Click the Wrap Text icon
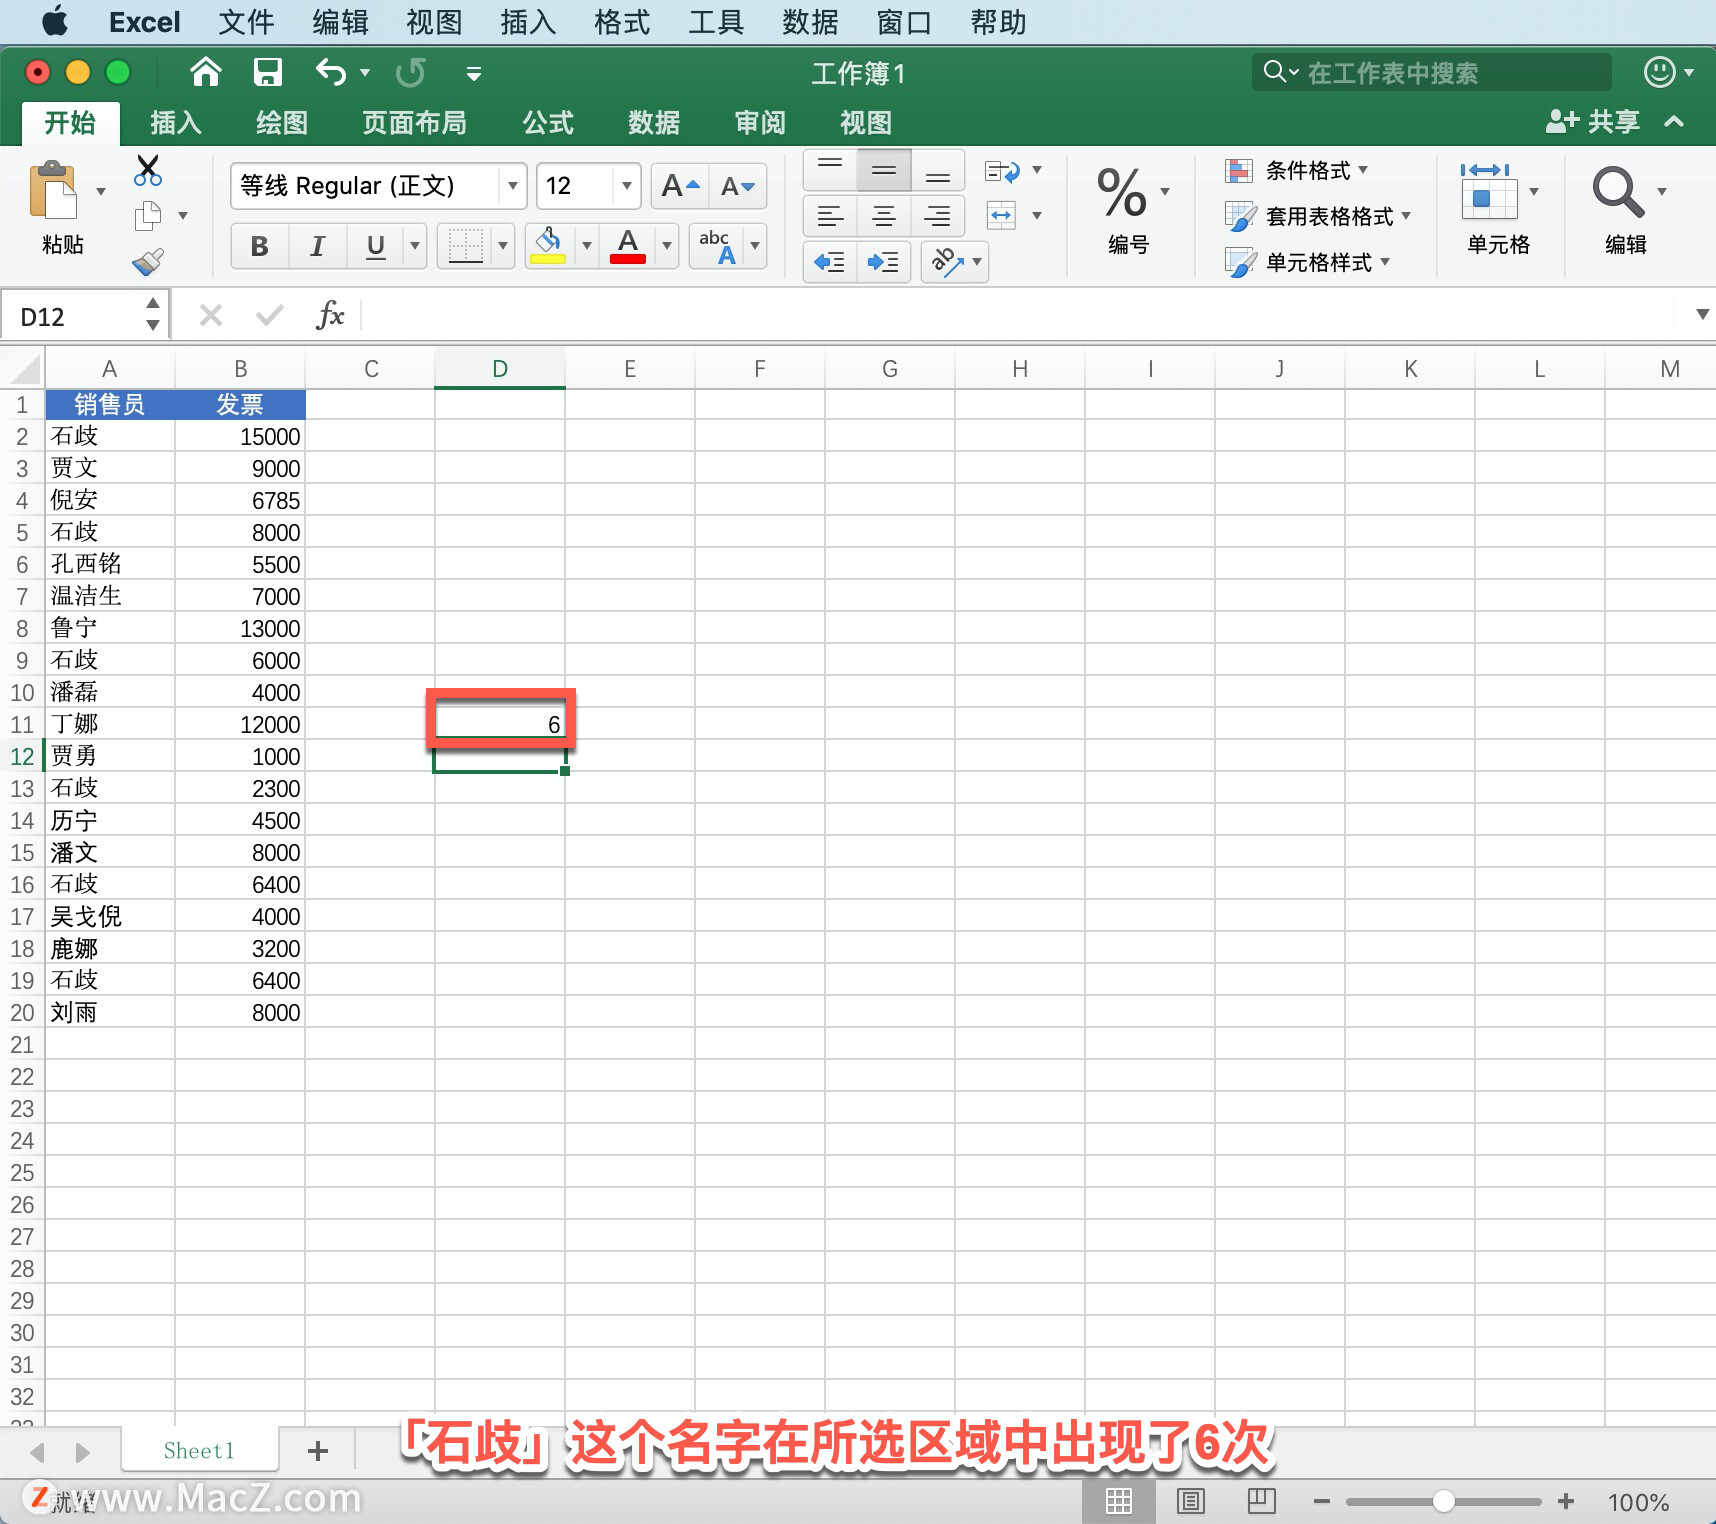Viewport: 1716px width, 1524px height. pos(1002,171)
